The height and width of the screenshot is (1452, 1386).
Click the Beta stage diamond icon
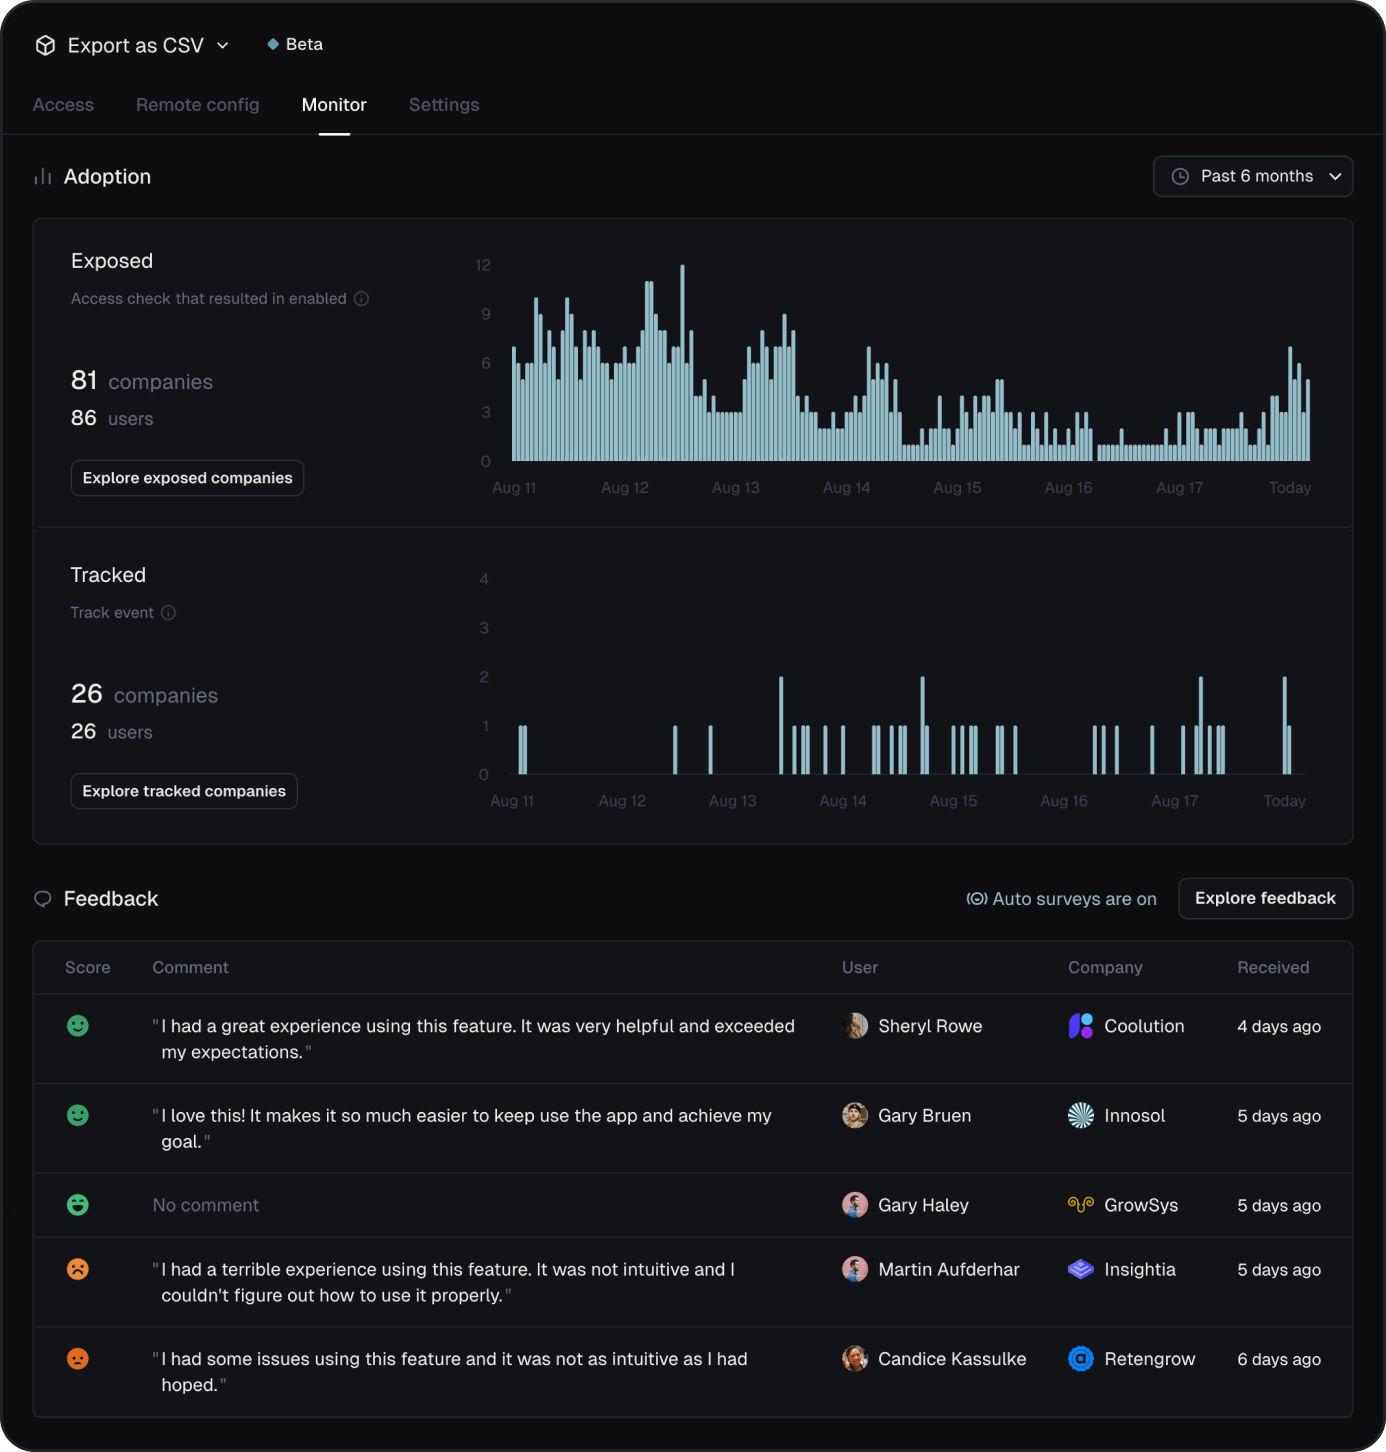(273, 44)
